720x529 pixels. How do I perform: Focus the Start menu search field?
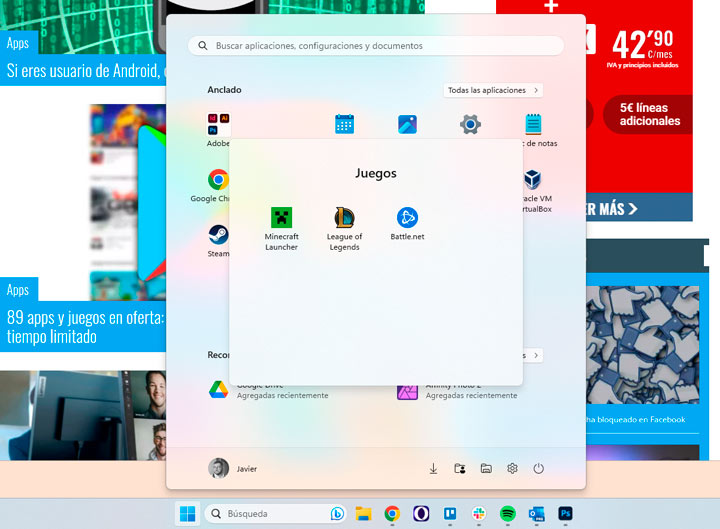(x=376, y=45)
